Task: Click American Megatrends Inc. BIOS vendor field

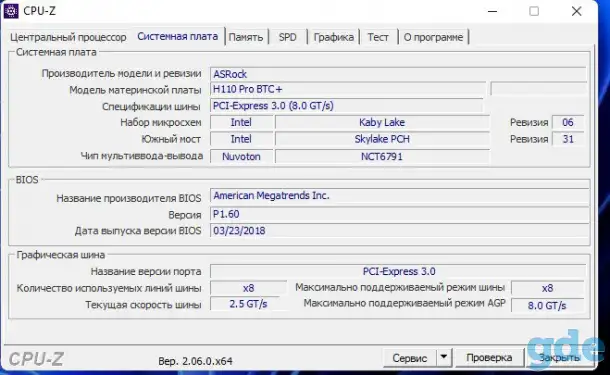Action: click(x=400, y=195)
